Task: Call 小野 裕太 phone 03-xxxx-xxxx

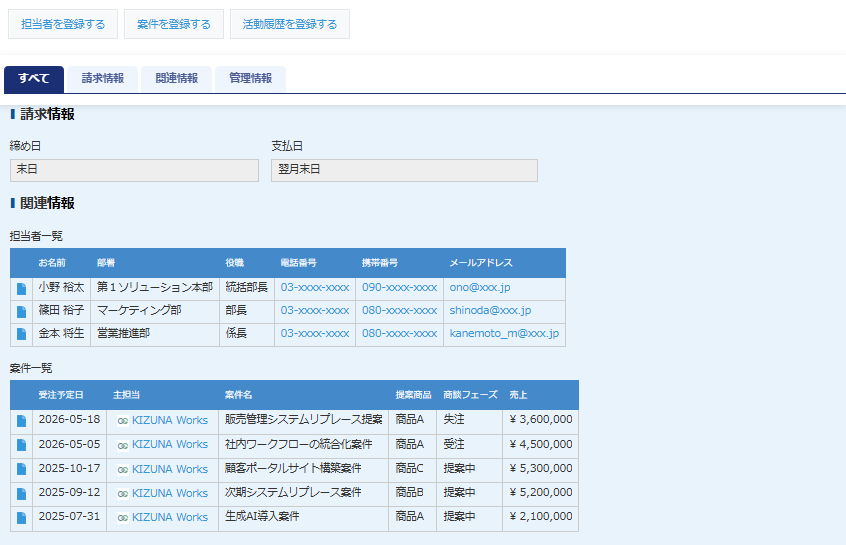Action: point(315,288)
